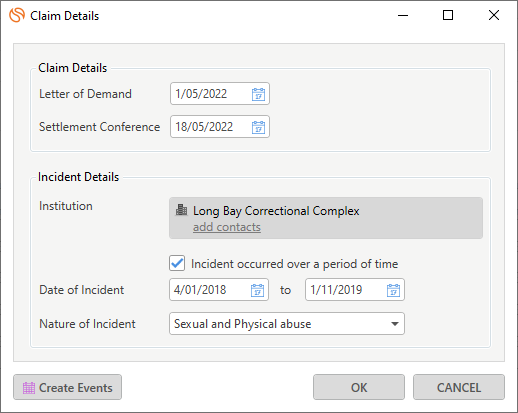518x413 pixels.
Task: Expand the Nature of Incident dropdown arrow
Action: click(x=395, y=324)
